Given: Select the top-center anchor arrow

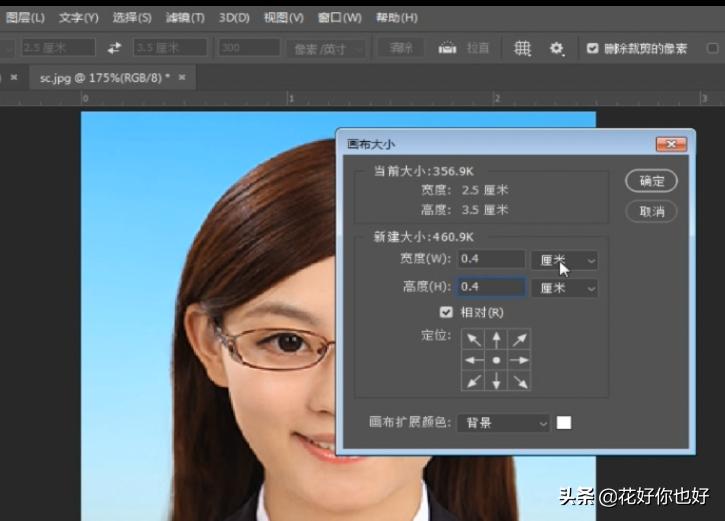Looking at the screenshot, I should pos(496,340).
